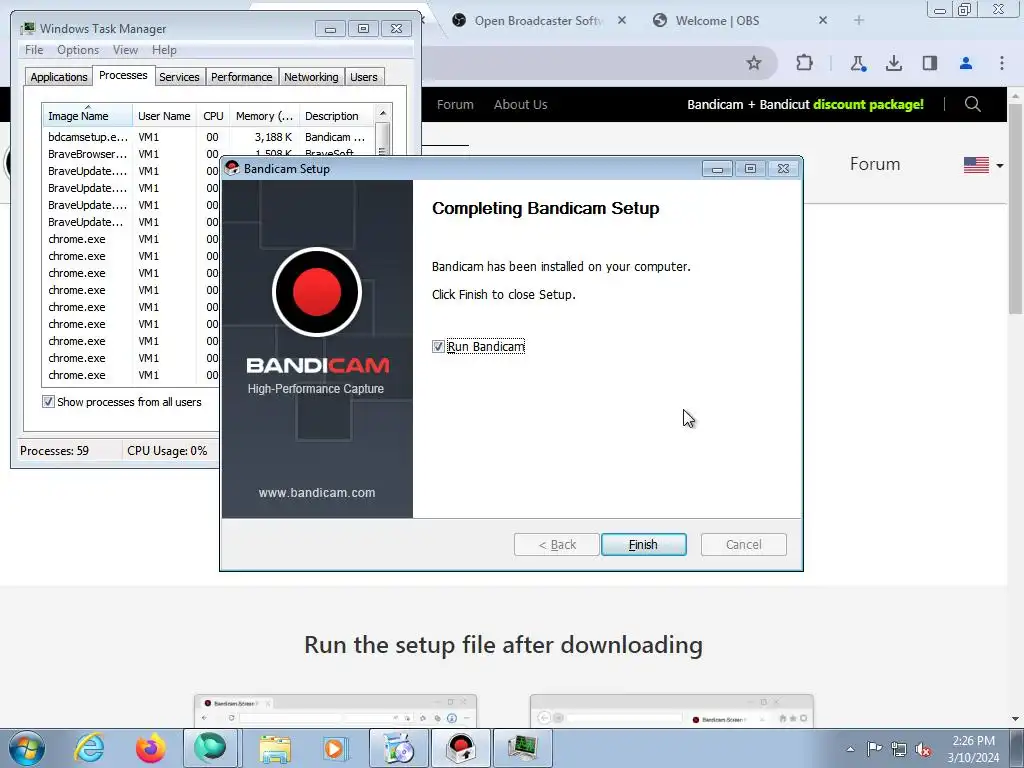Screen dimensions: 1024x768
Task: Open the File menu in Task Manager
Action: 34,50
